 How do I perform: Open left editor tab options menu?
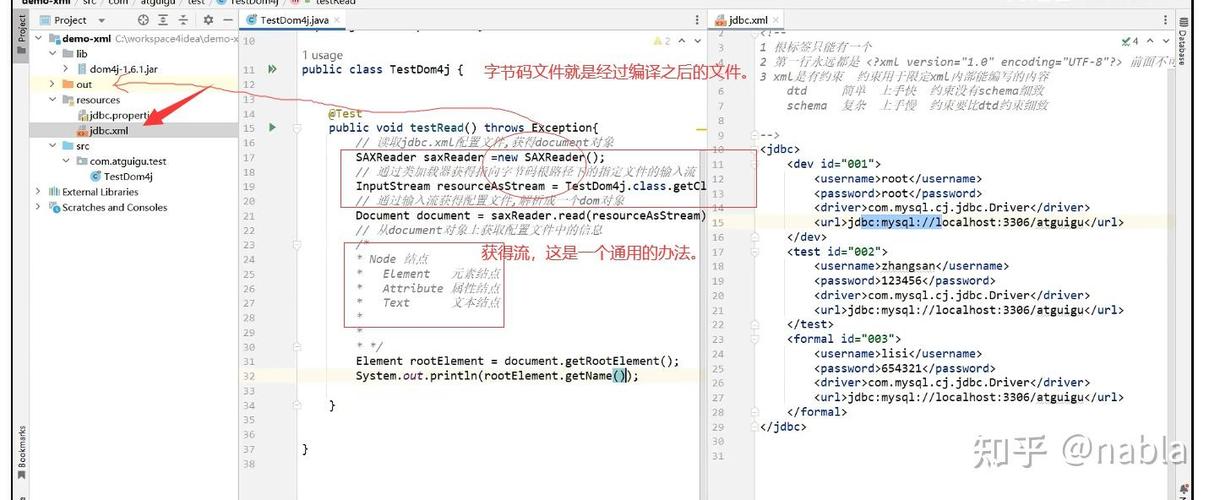tap(698, 20)
